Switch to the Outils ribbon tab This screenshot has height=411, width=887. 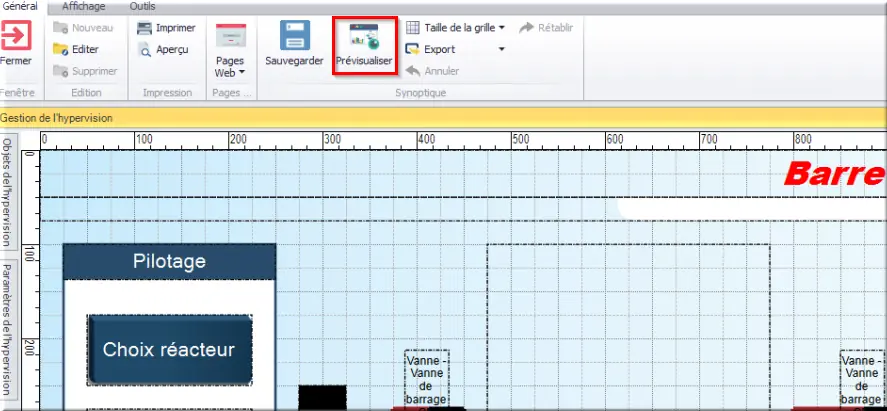(x=143, y=7)
